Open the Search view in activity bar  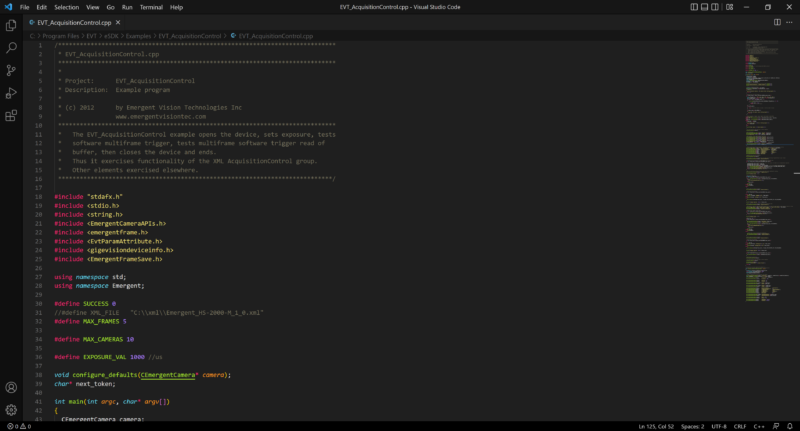11,47
